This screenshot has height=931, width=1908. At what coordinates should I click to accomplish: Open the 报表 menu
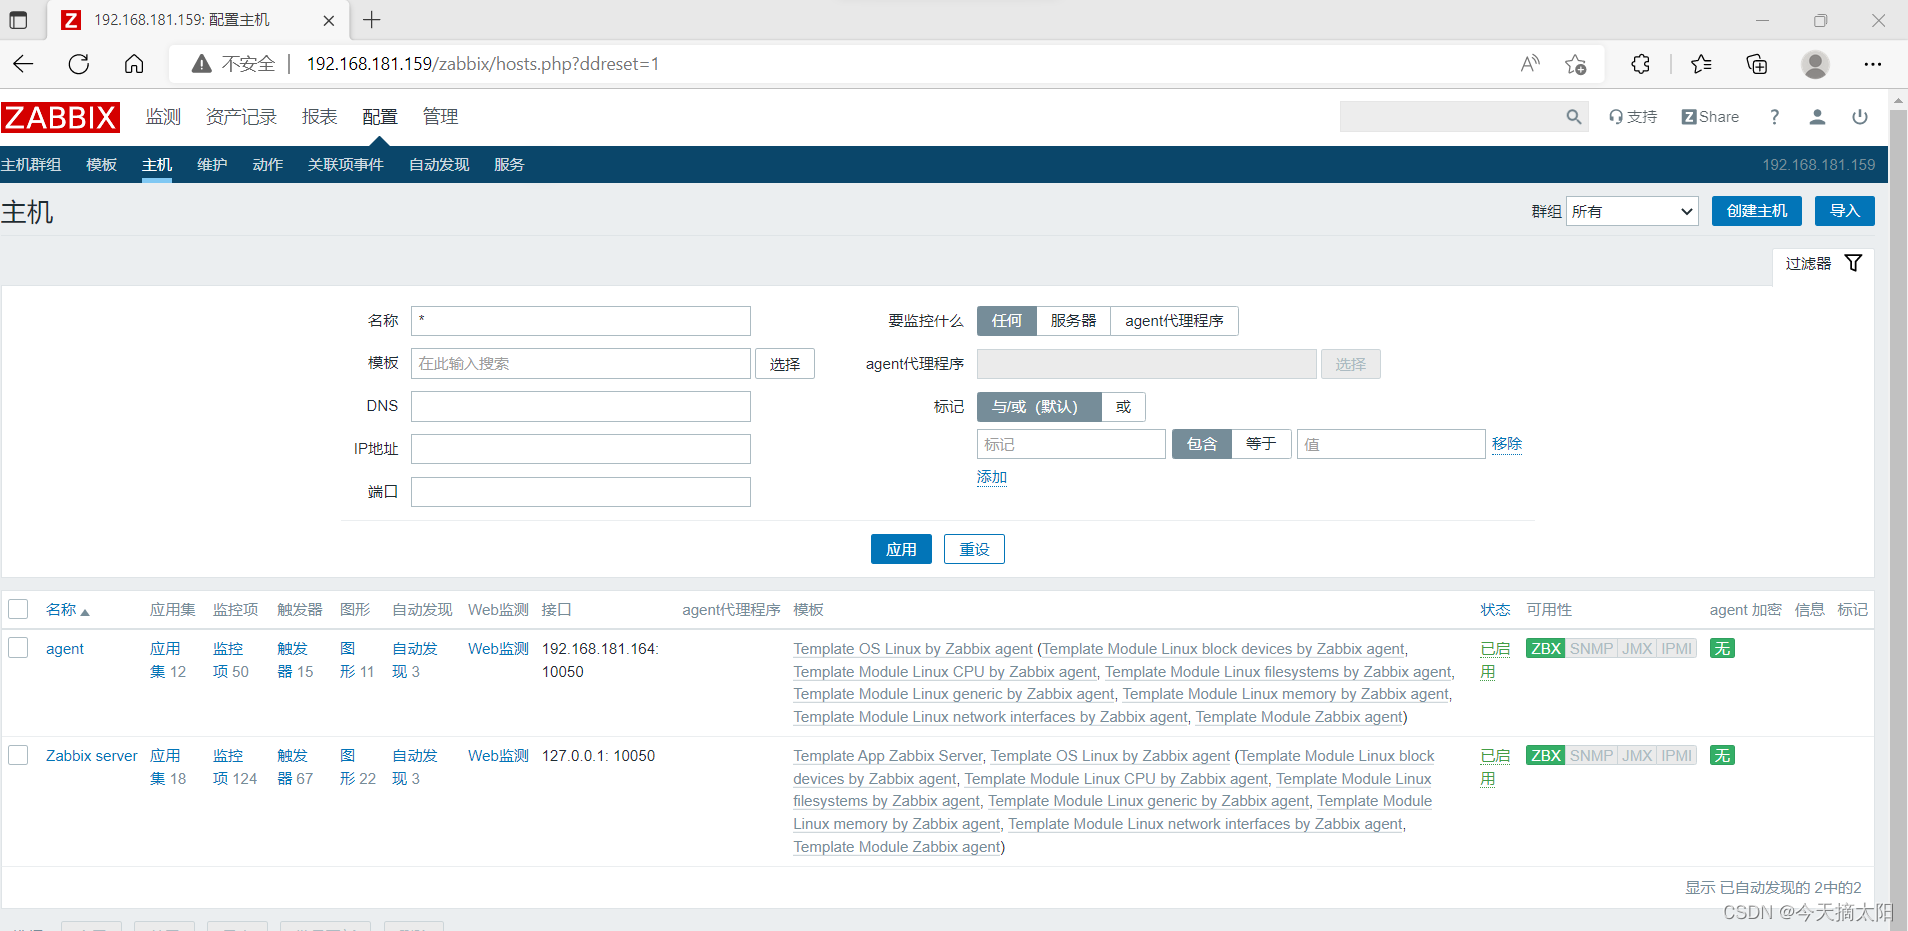click(x=319, y=117)
